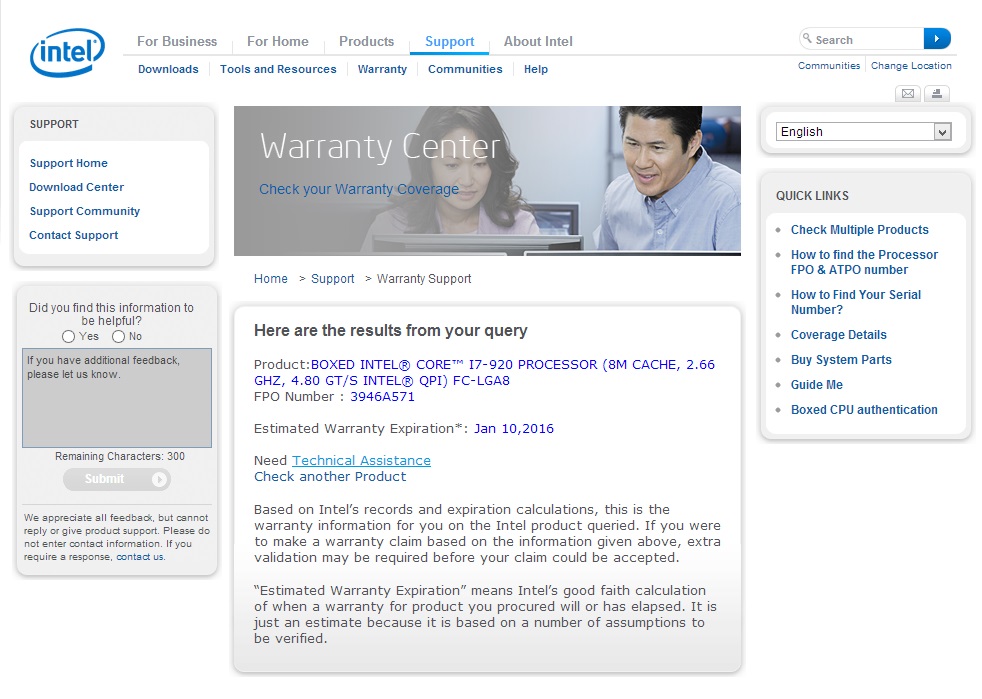Open Contact Support in sidebar

pos(73,235)
